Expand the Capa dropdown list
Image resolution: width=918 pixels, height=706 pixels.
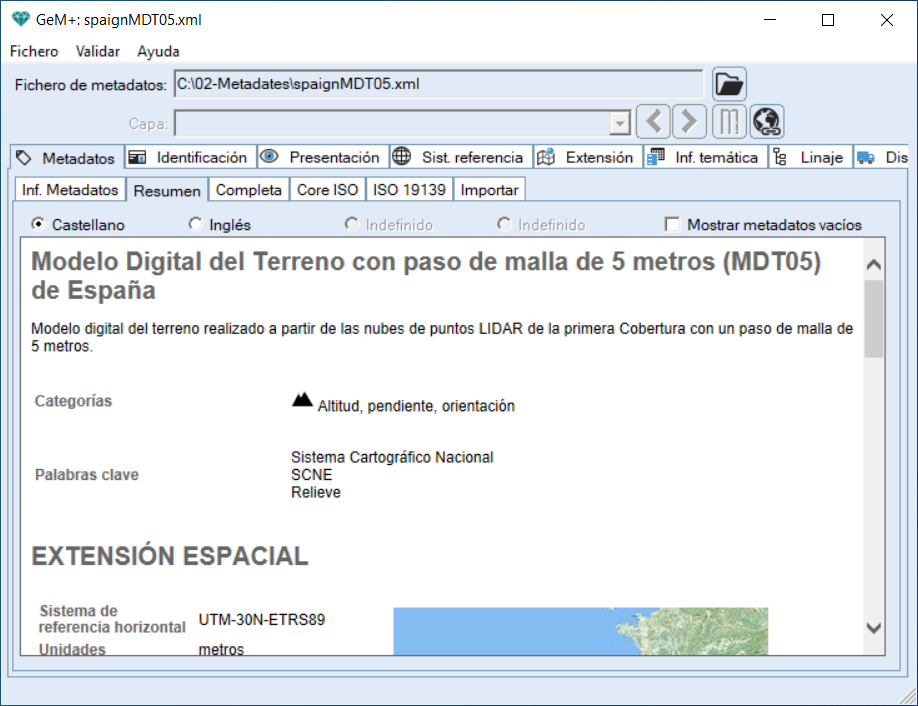pyautogui.click(x=620, y=123)
